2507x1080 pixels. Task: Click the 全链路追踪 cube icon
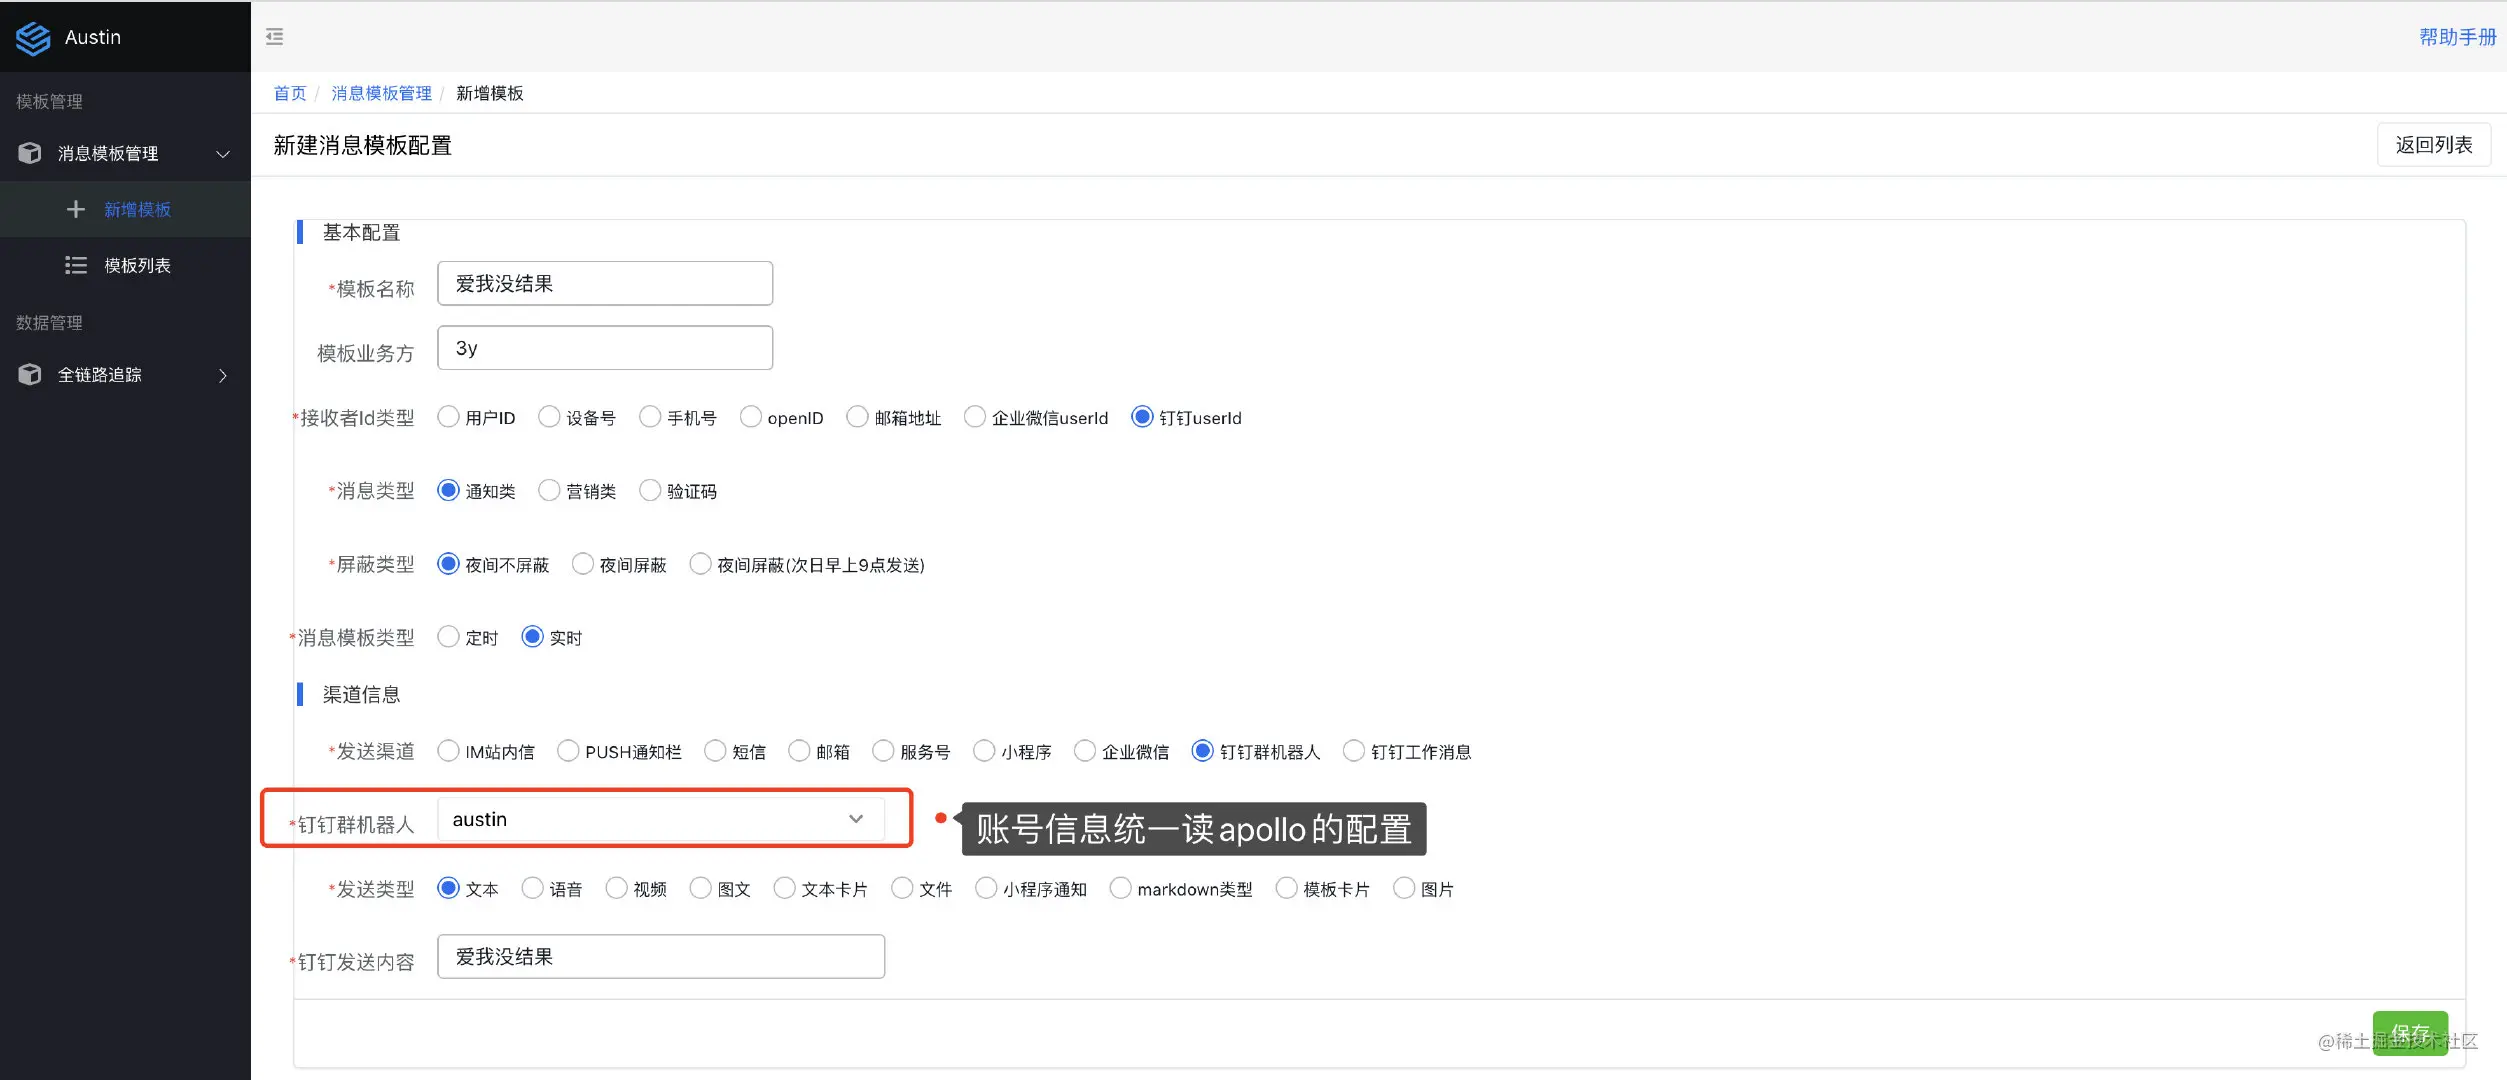coord(30,374)
